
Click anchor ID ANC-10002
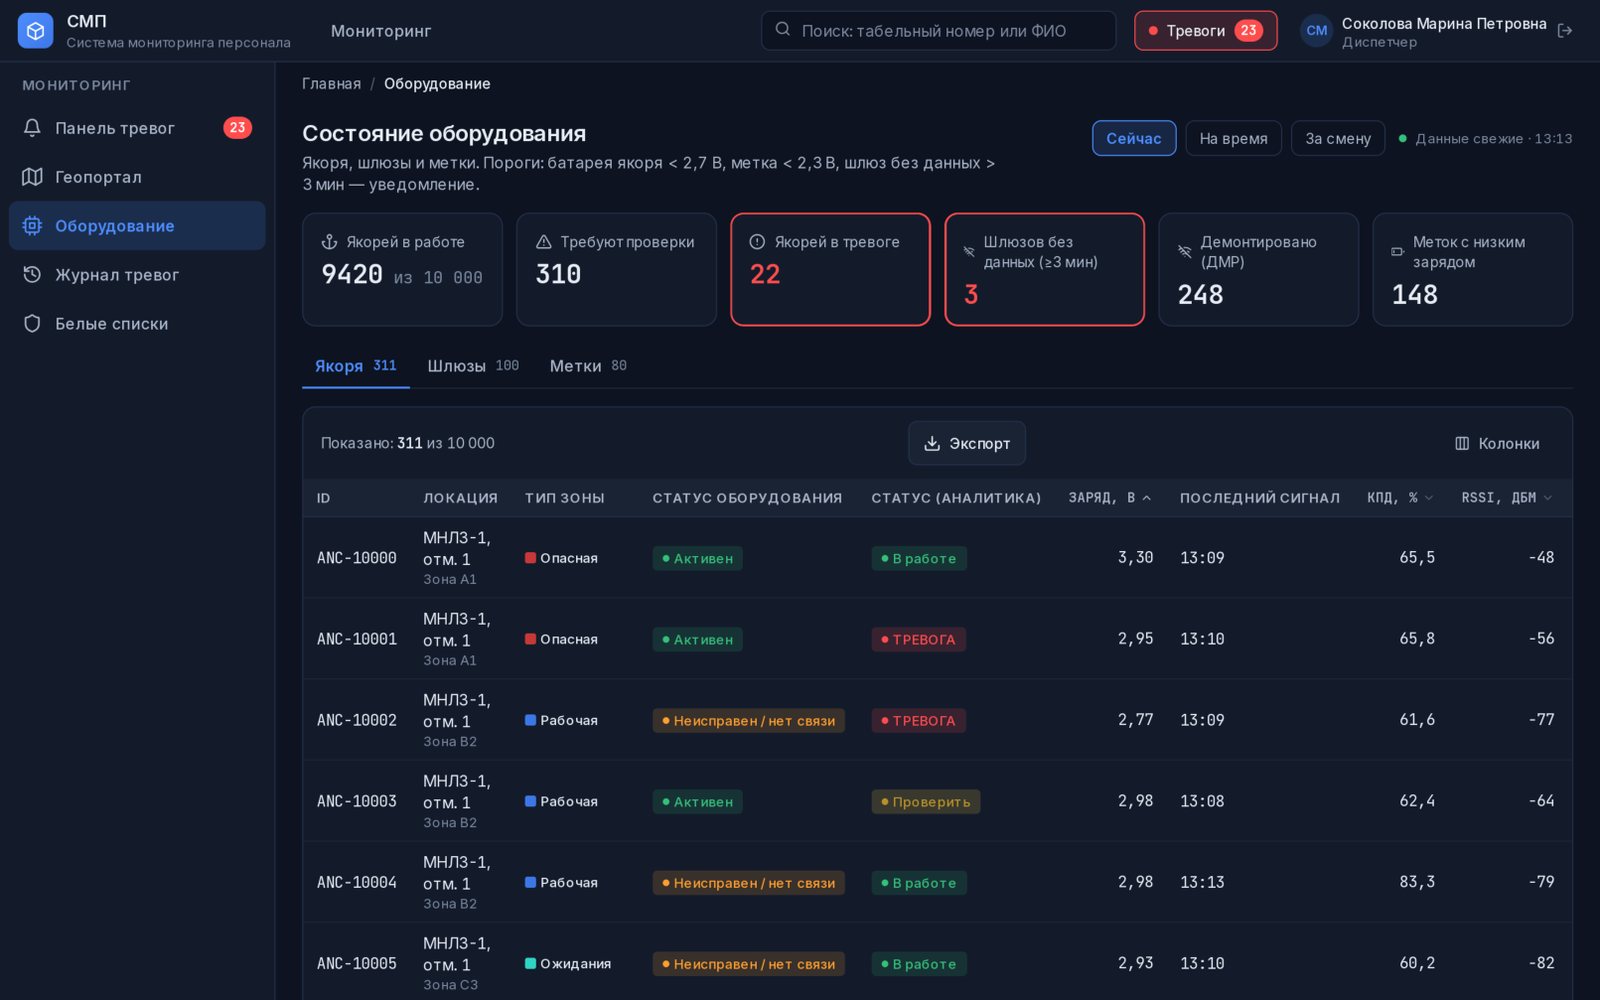point(357,720)
